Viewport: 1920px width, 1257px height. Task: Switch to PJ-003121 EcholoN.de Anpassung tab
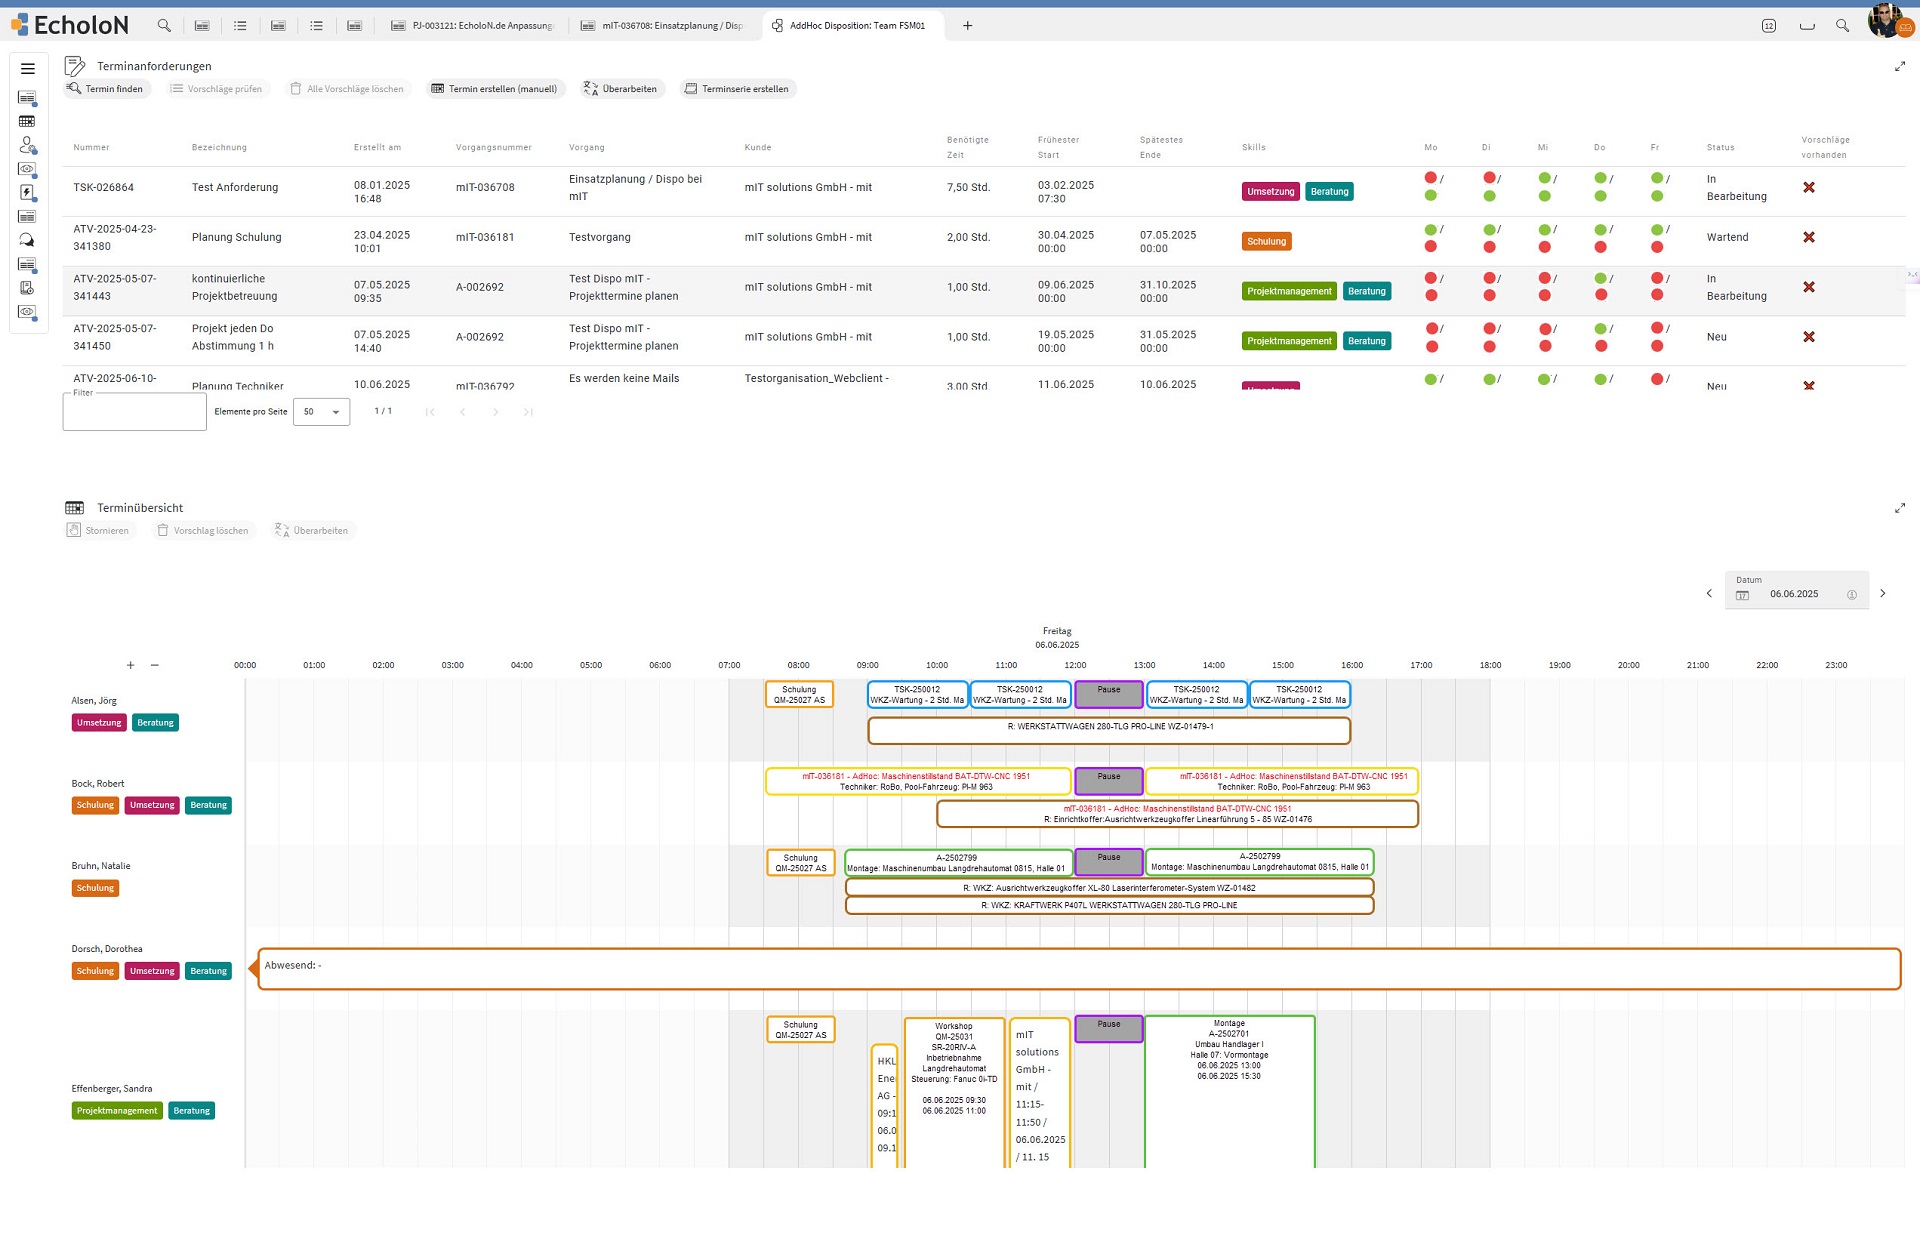(472, 26)
